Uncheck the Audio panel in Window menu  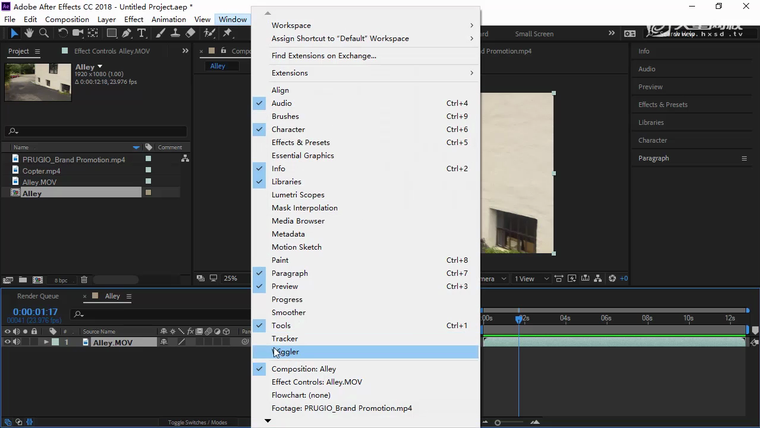tap(281, 103)
